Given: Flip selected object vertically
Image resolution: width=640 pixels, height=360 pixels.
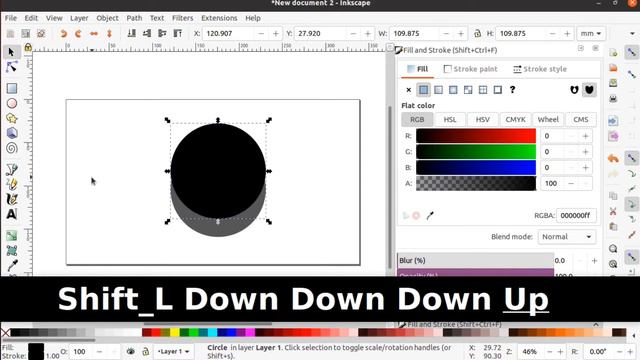Looking at the screenshot, I should click(x=109, y=33).
